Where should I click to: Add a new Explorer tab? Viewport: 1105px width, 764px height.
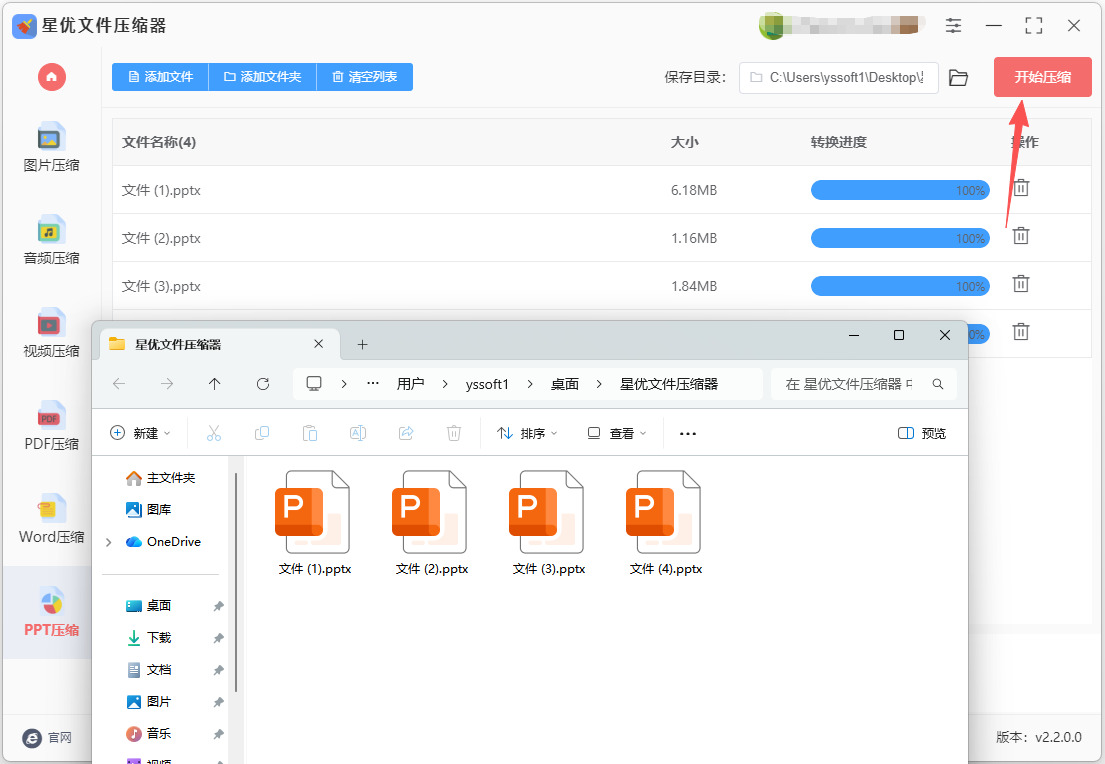[x=362, y=345]
